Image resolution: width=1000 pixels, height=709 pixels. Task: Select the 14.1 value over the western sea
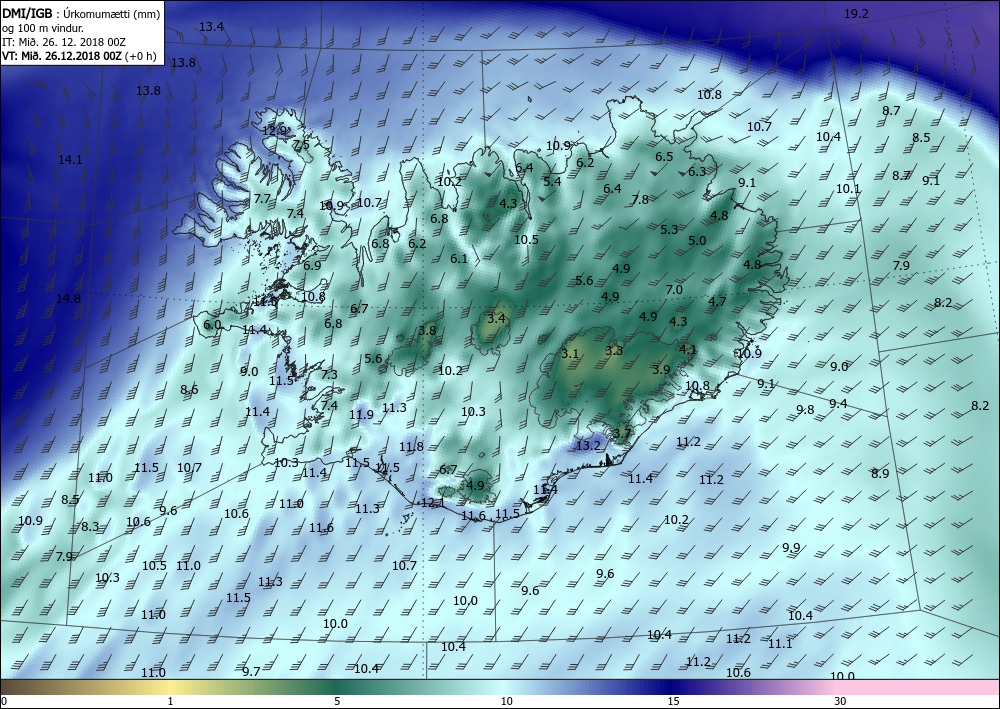70,160
